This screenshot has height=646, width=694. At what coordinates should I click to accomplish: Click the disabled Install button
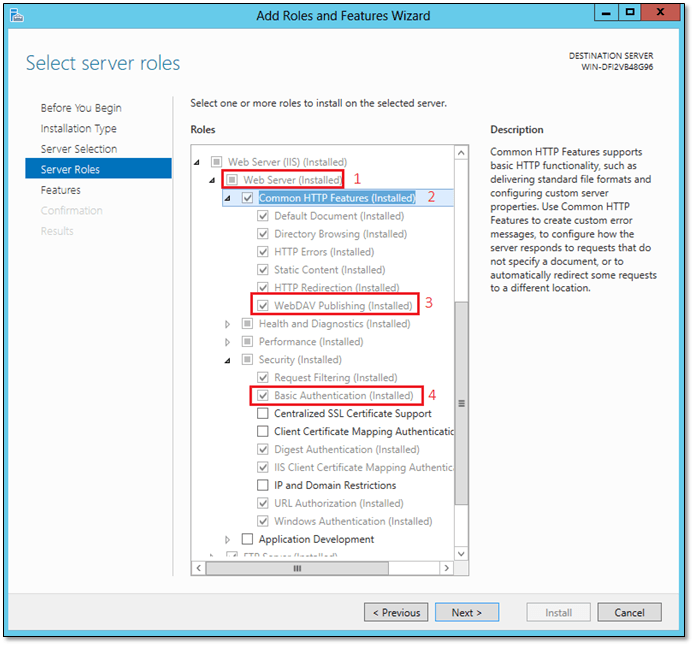click(x=559, y=612)
